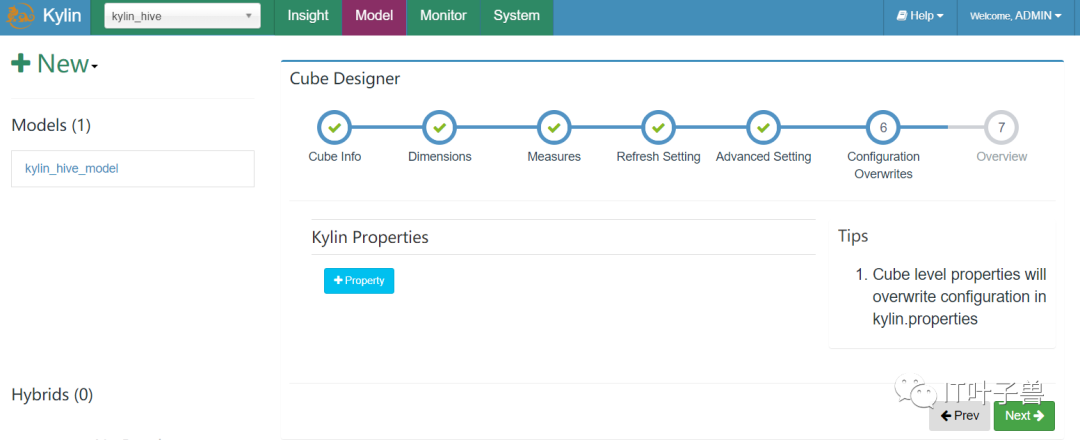
Task: Open the Monitor tab
Action: pos(444,16)
